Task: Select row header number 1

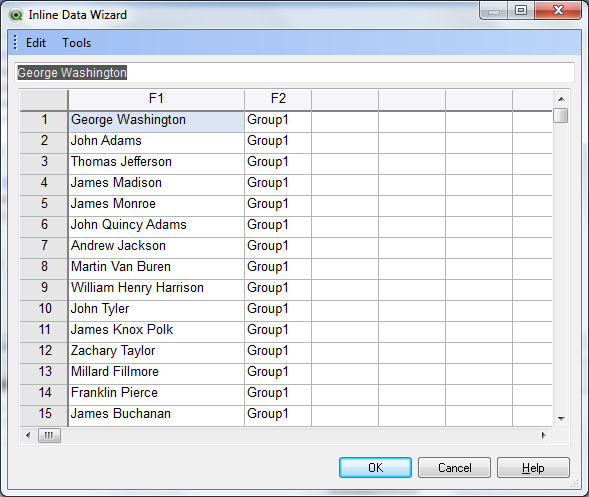Action: [44, 122]
